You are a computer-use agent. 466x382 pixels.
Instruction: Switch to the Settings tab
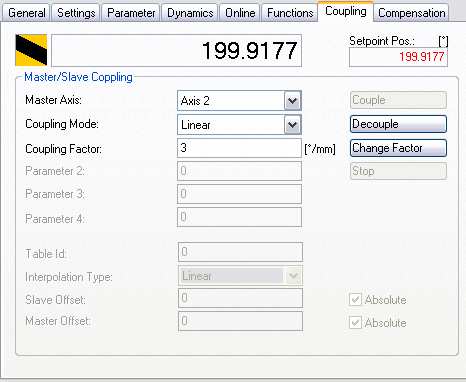point(76,13)
